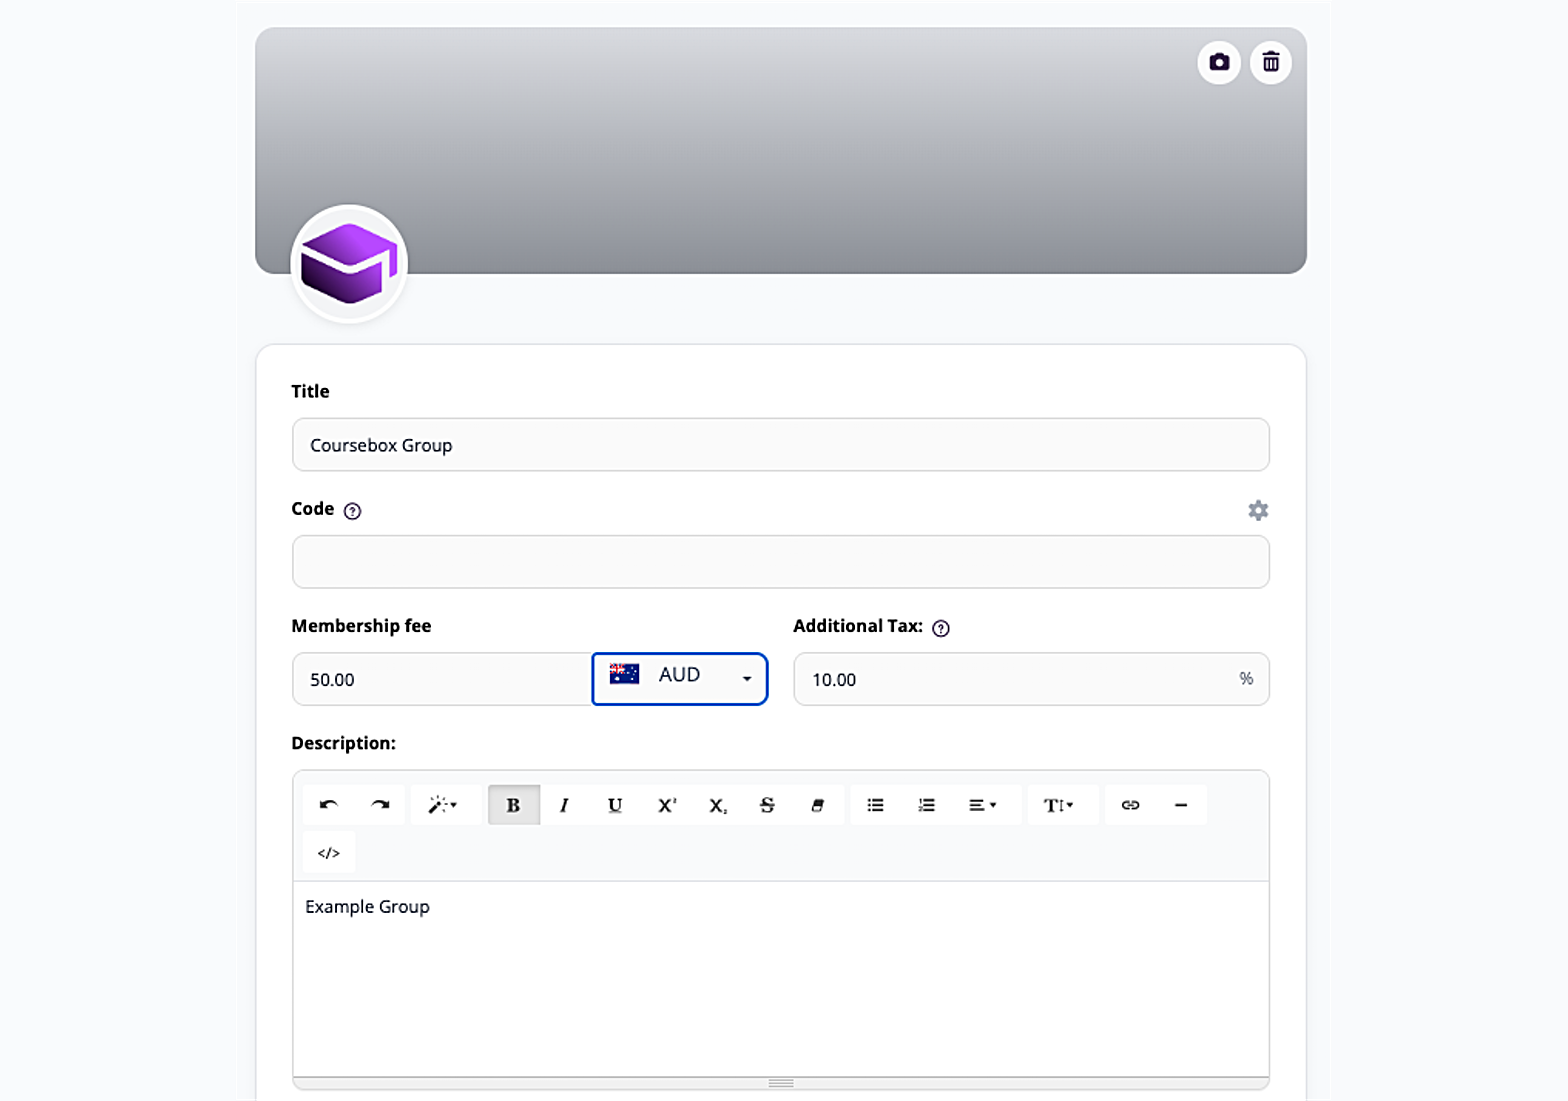Click the empty Code input field
Image resolution: width=1568 pixels, height=1101 pixels.
(x=780, y=562)
